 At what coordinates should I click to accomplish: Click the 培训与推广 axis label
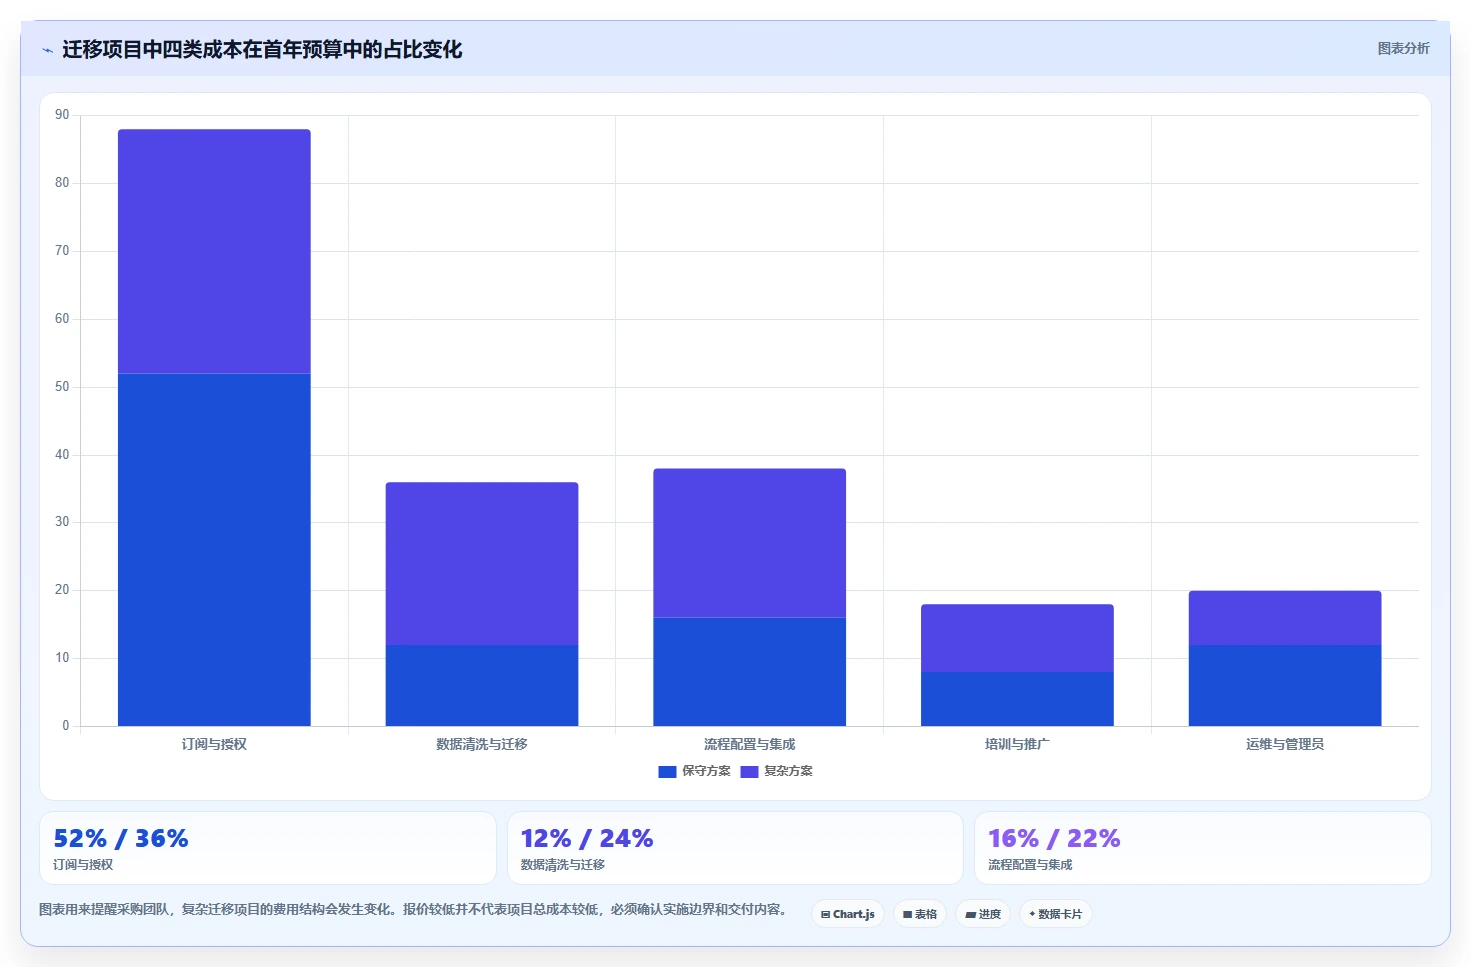[1017, 744]
